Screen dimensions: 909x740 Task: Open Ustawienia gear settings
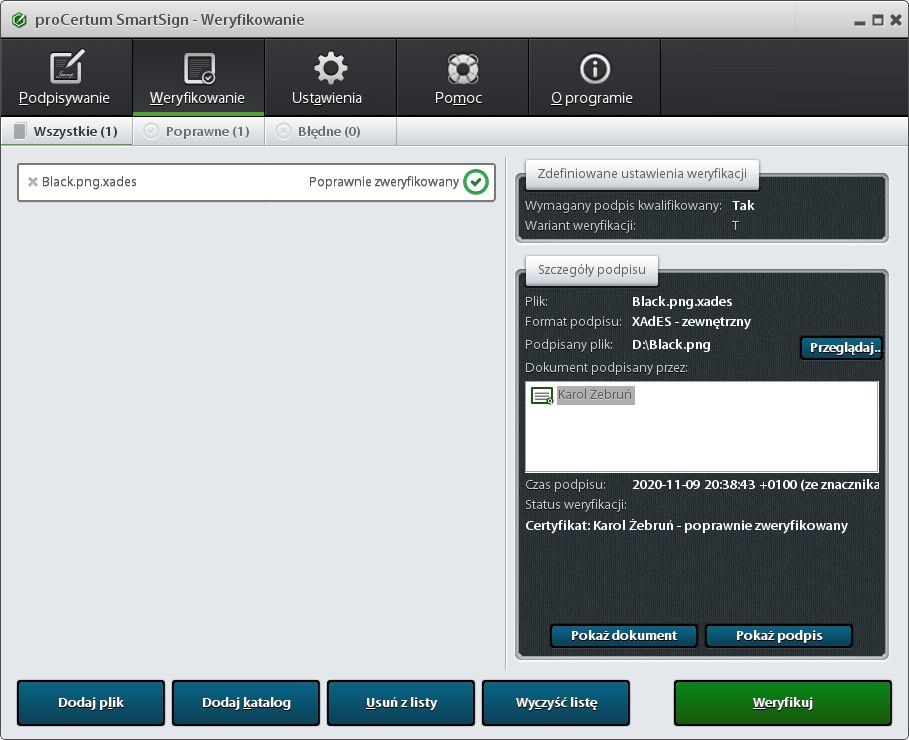[x=330, y=78]
